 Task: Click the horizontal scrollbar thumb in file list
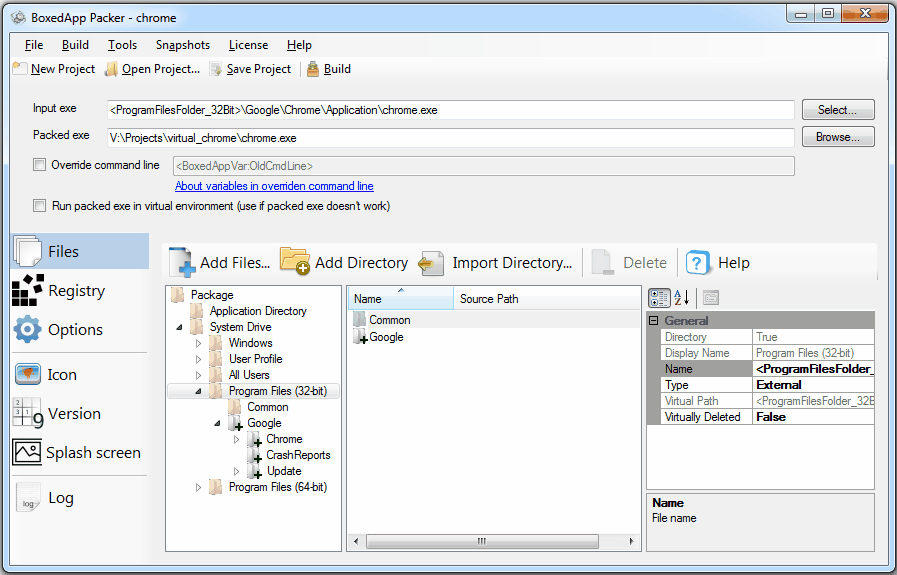click(x=482, y=541)
